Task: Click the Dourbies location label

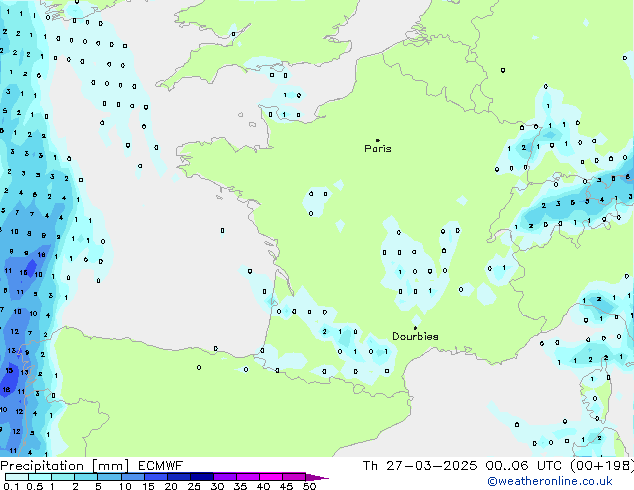Action: coord(415,336)
